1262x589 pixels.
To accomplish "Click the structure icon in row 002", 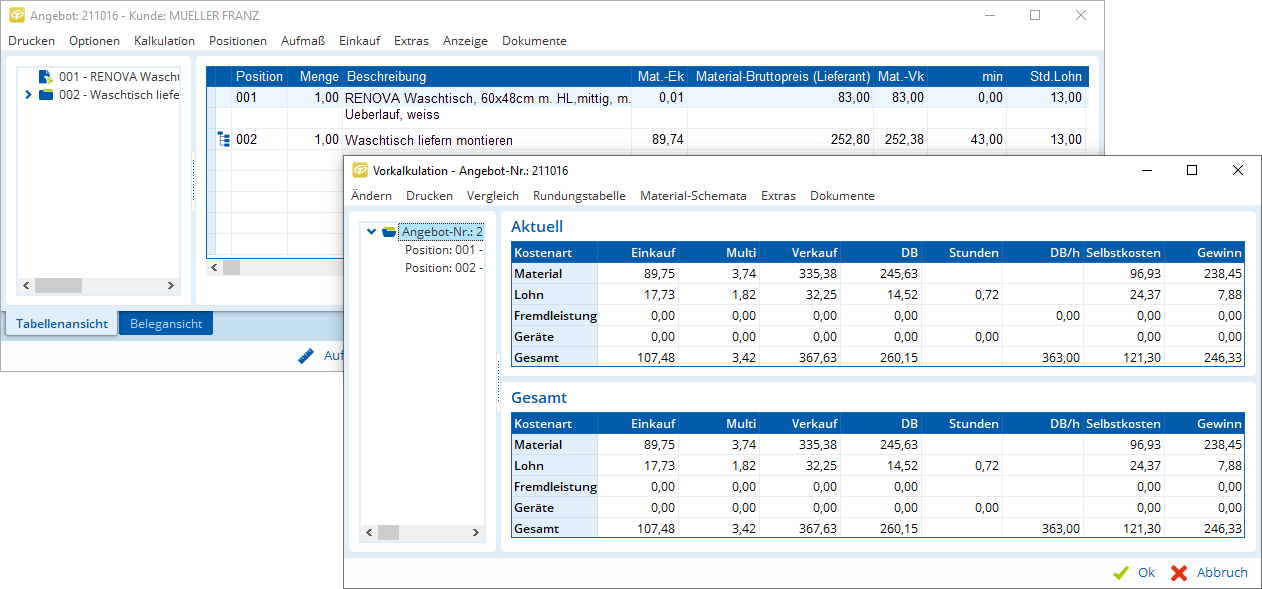I will click(223, 140).
